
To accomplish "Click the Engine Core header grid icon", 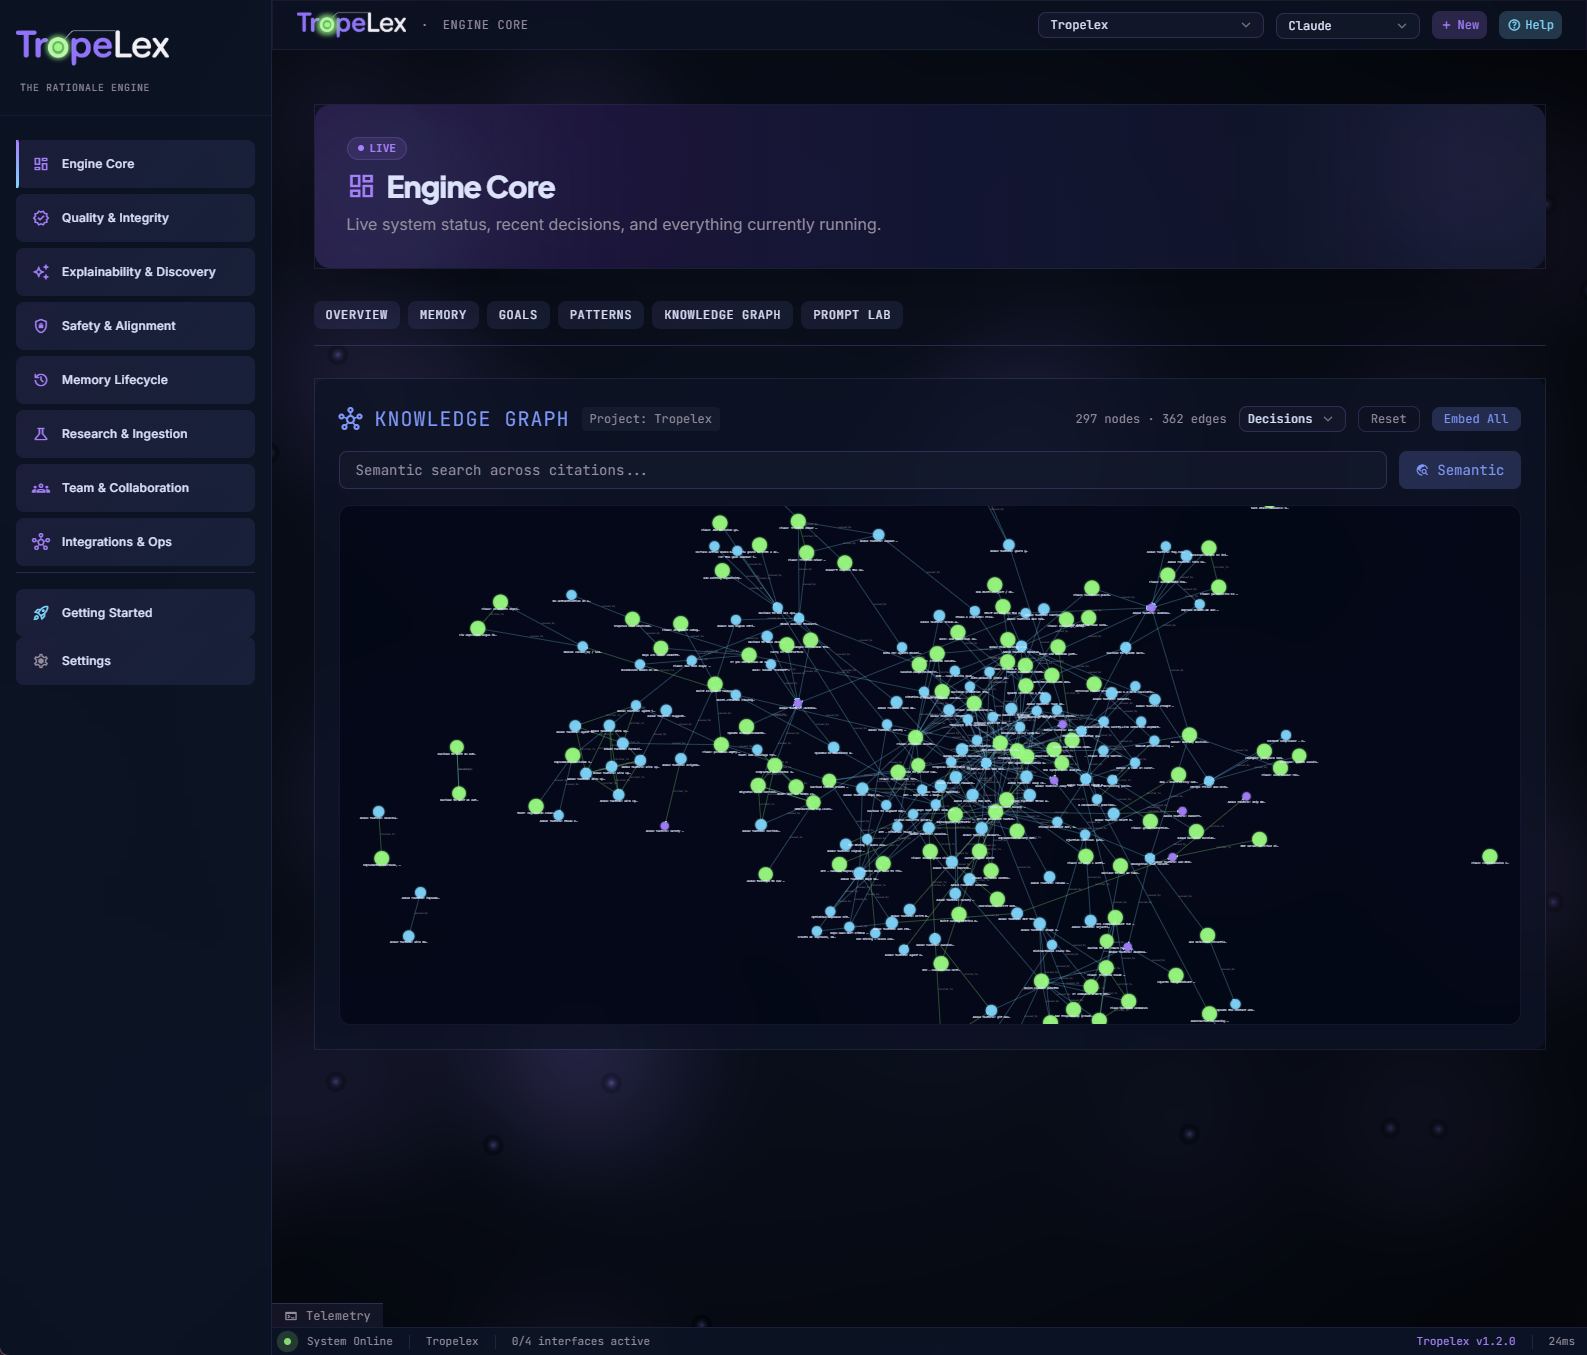I will (x=361, y=186).
